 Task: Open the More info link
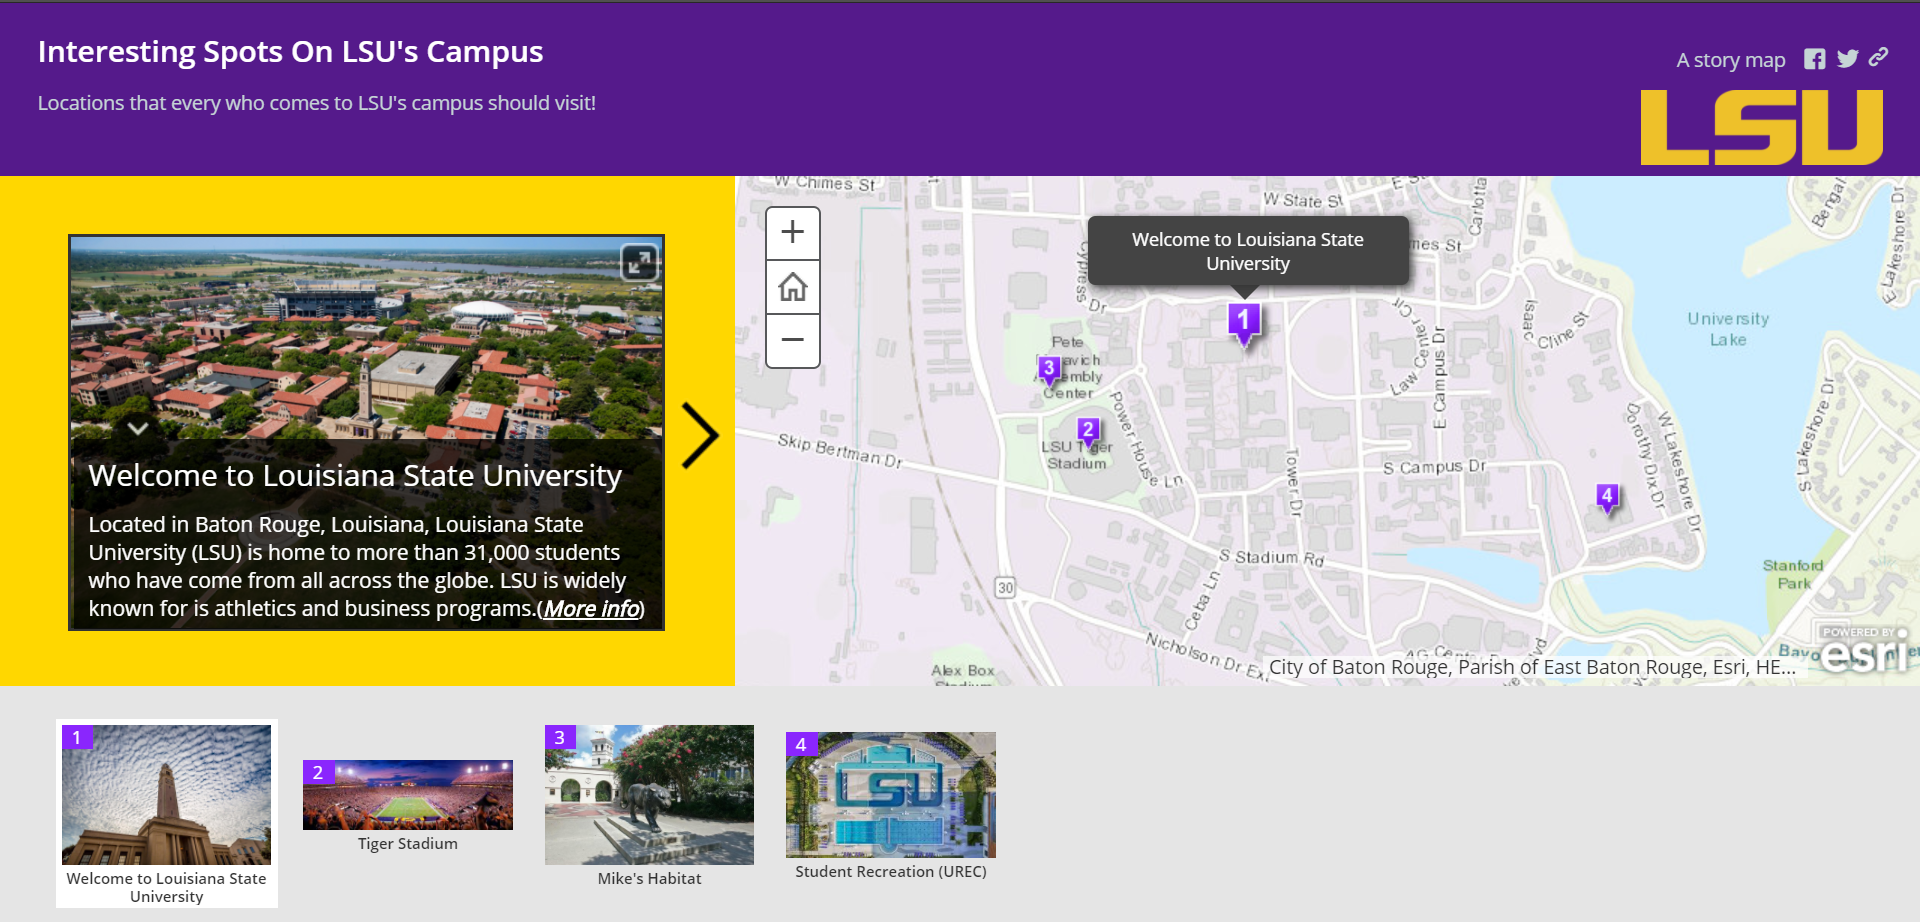point(592,609)
